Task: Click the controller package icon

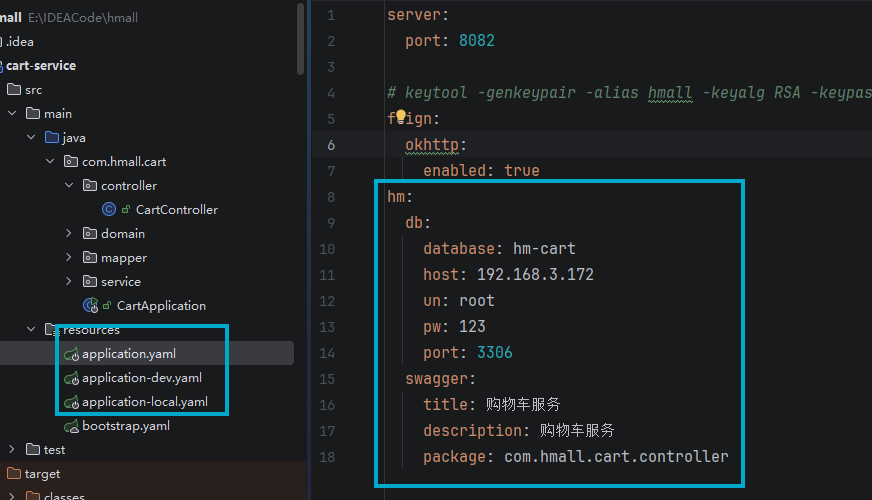Action: click(x=90, y=185)
